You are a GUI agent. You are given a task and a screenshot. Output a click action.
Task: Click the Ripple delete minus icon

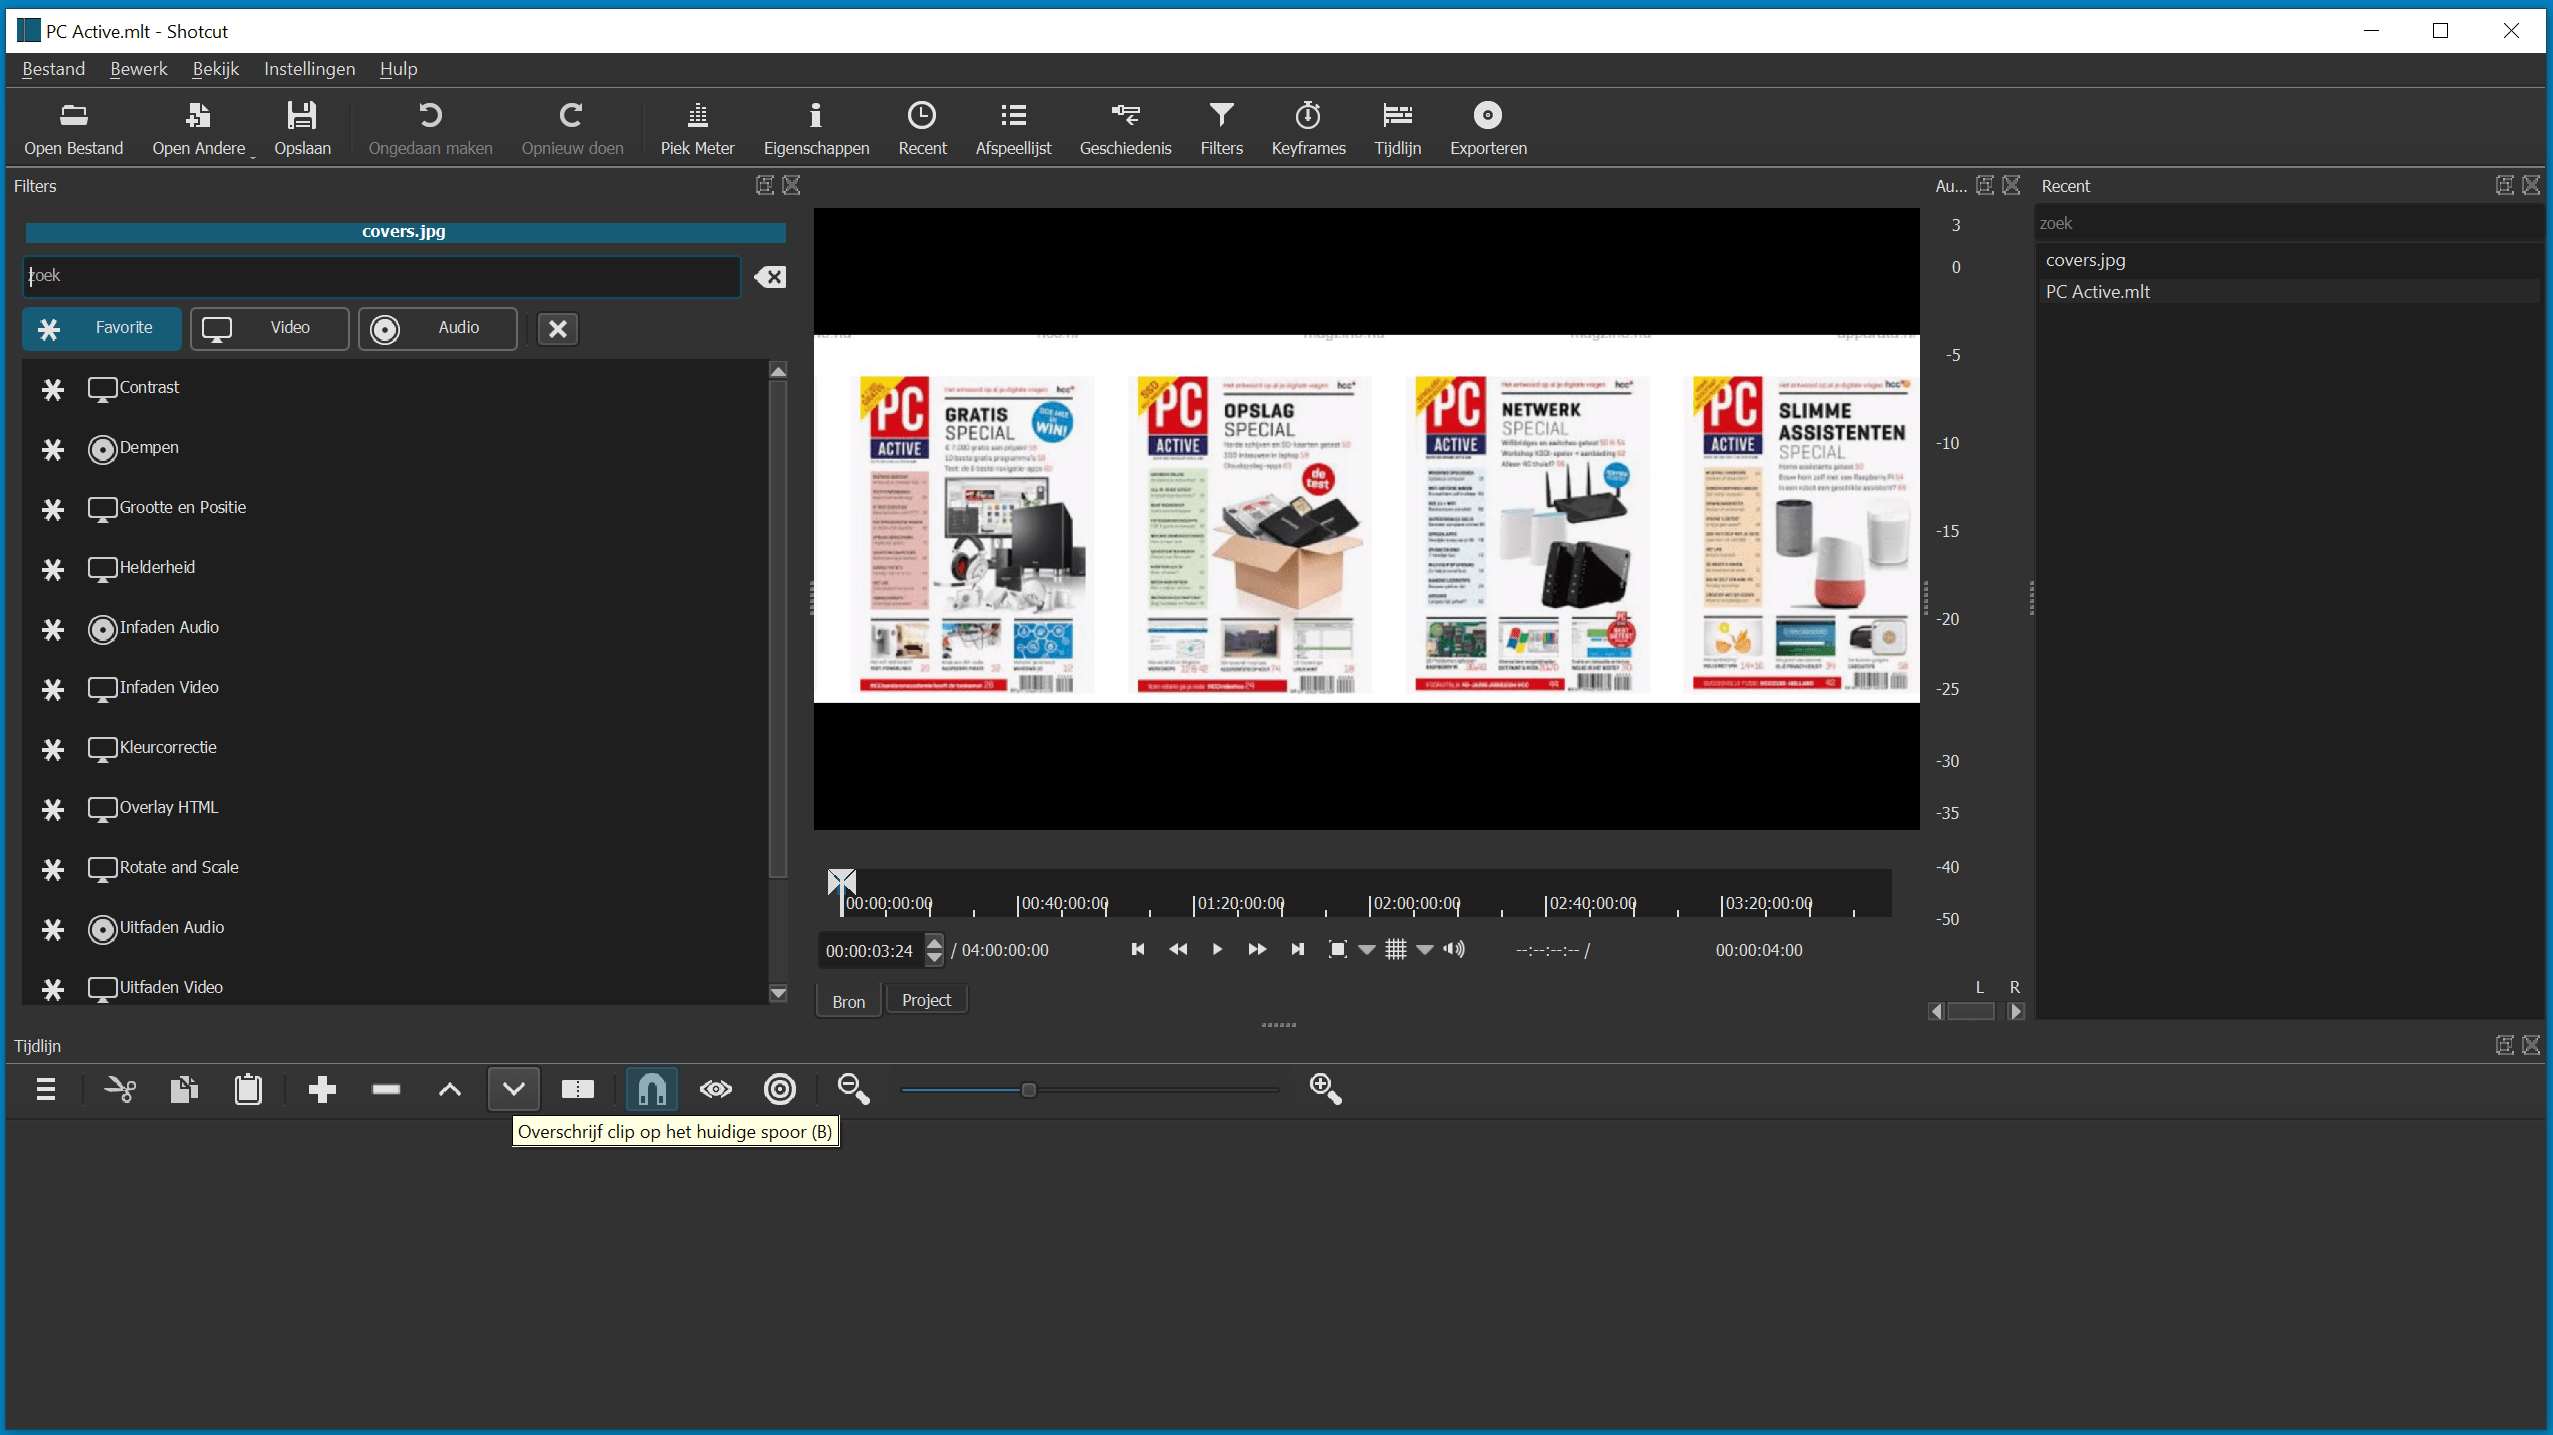click(x=386, y=1089)
